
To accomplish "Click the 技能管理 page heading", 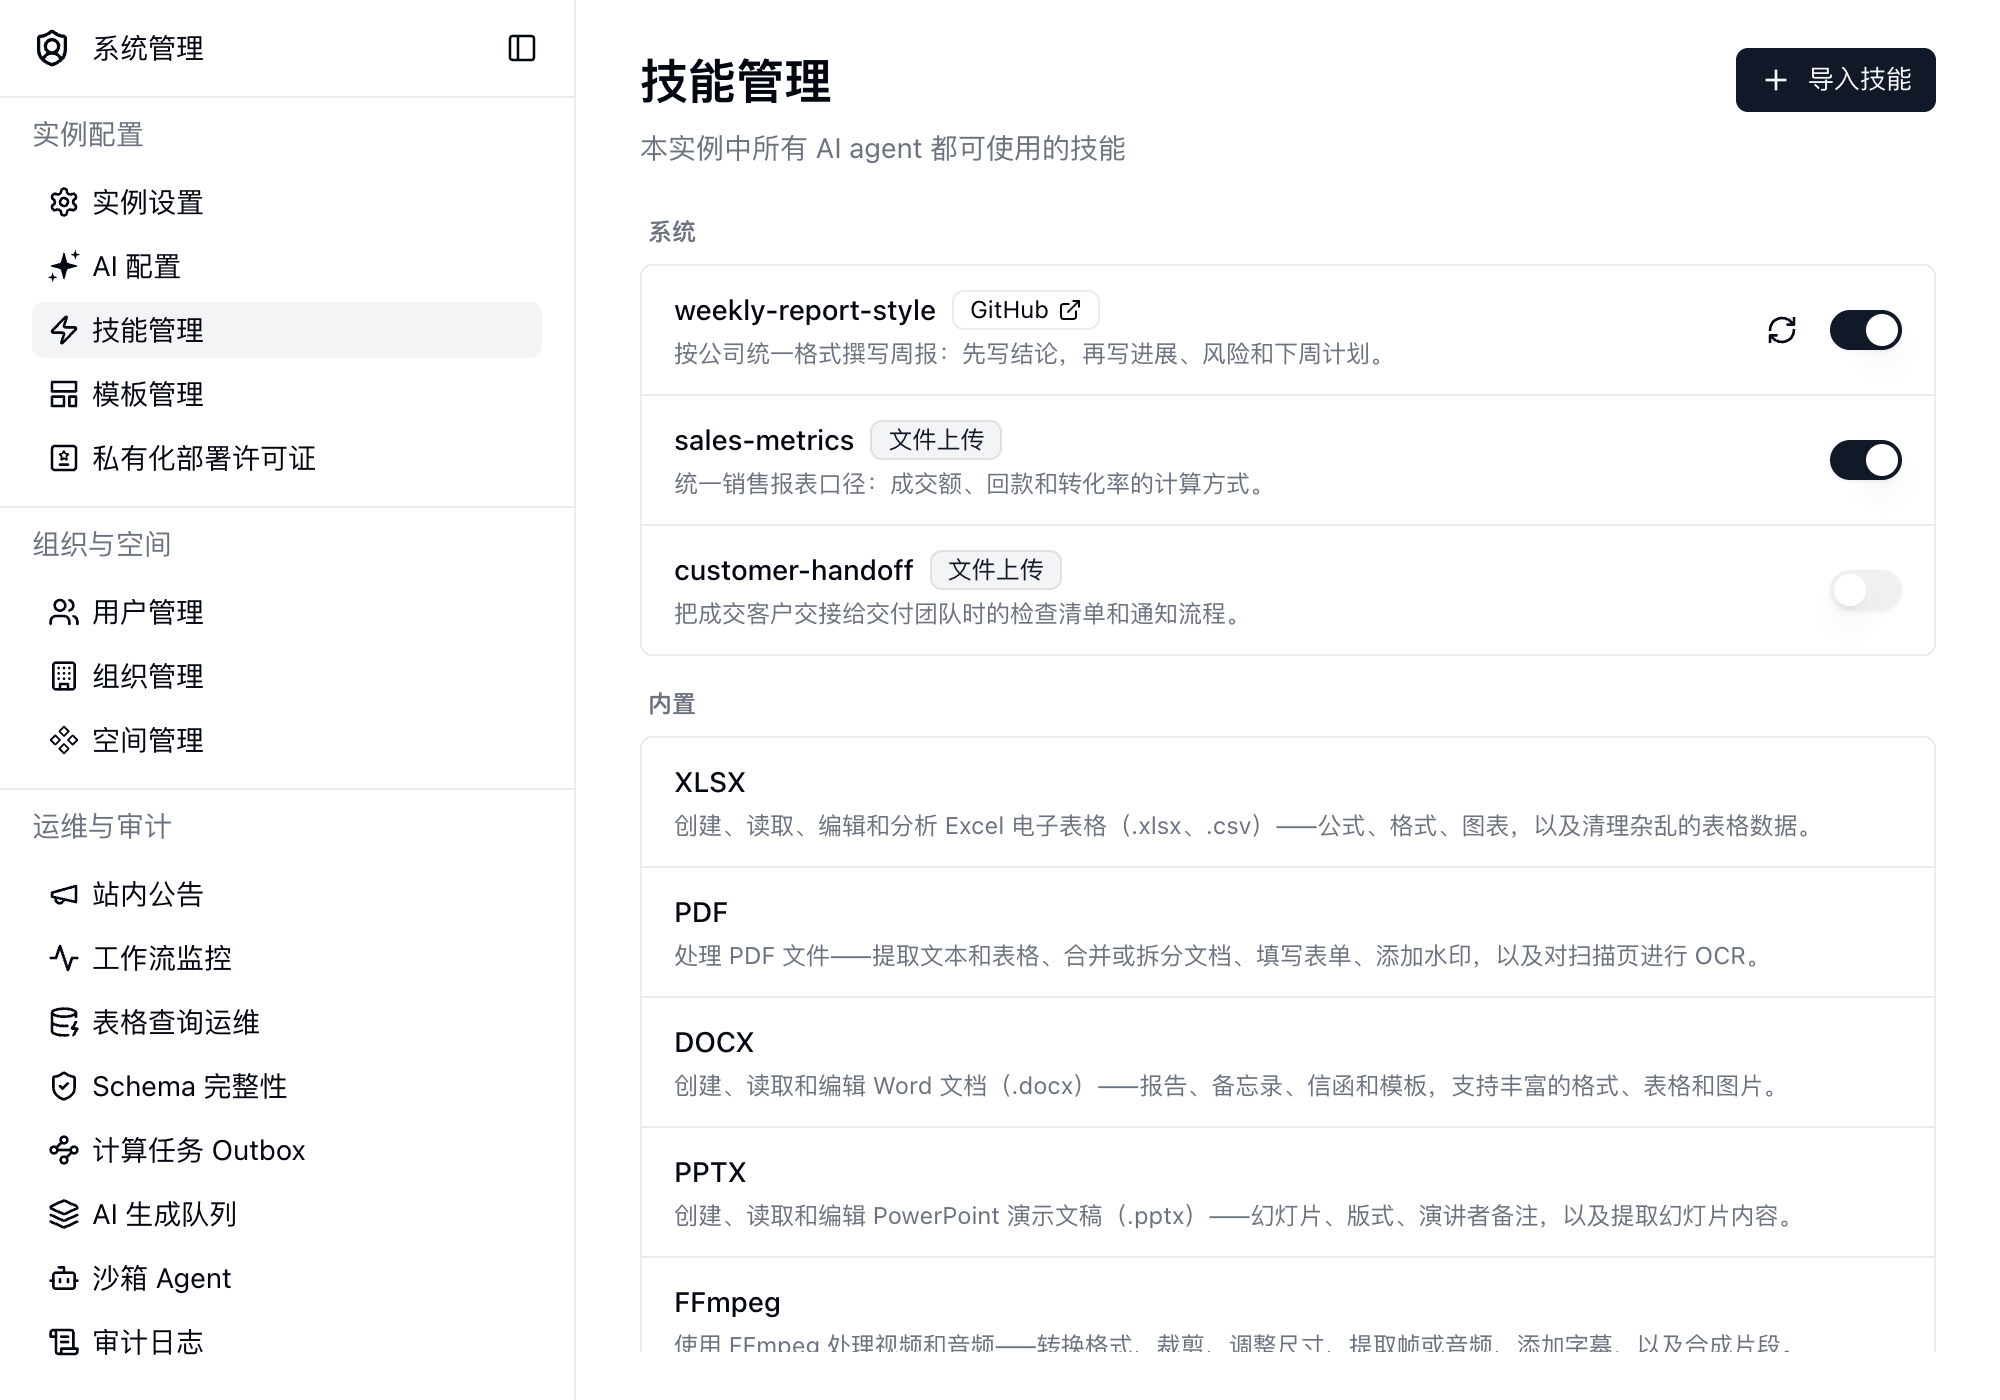I will [x=736, y=81].
